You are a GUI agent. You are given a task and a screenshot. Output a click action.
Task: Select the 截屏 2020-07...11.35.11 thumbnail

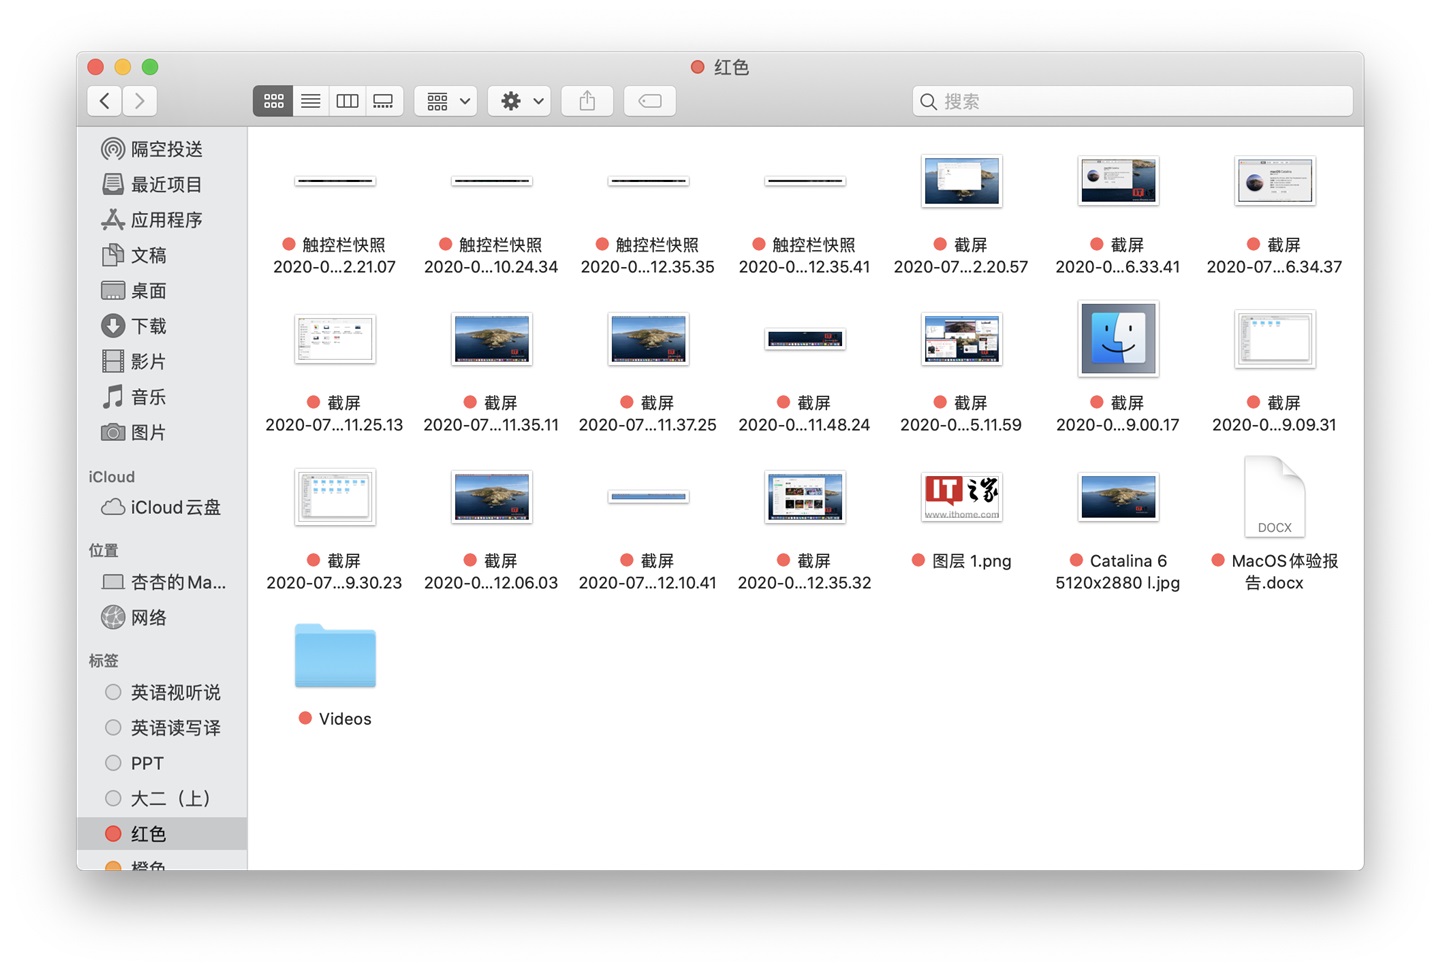pyautogui.click(x=491, y=339)
